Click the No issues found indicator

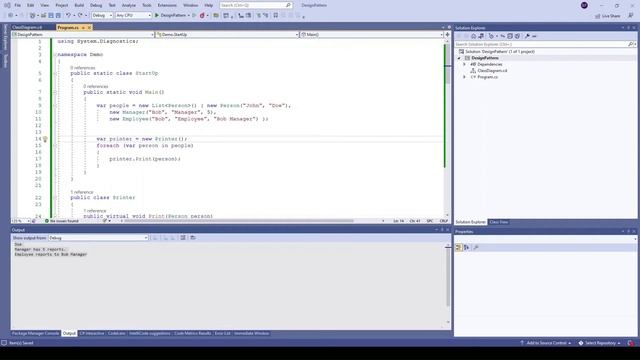tap(62, 221)
